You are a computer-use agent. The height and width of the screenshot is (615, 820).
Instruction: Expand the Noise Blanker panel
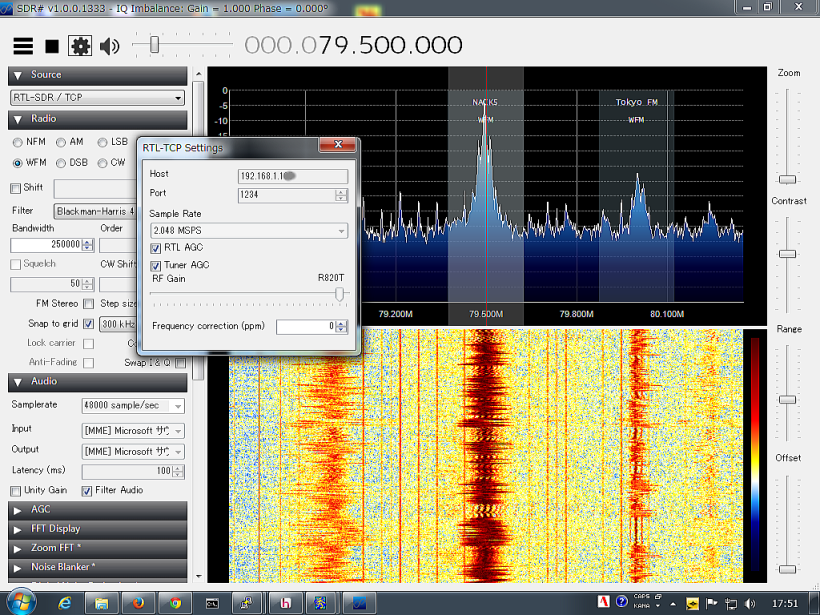98,567
